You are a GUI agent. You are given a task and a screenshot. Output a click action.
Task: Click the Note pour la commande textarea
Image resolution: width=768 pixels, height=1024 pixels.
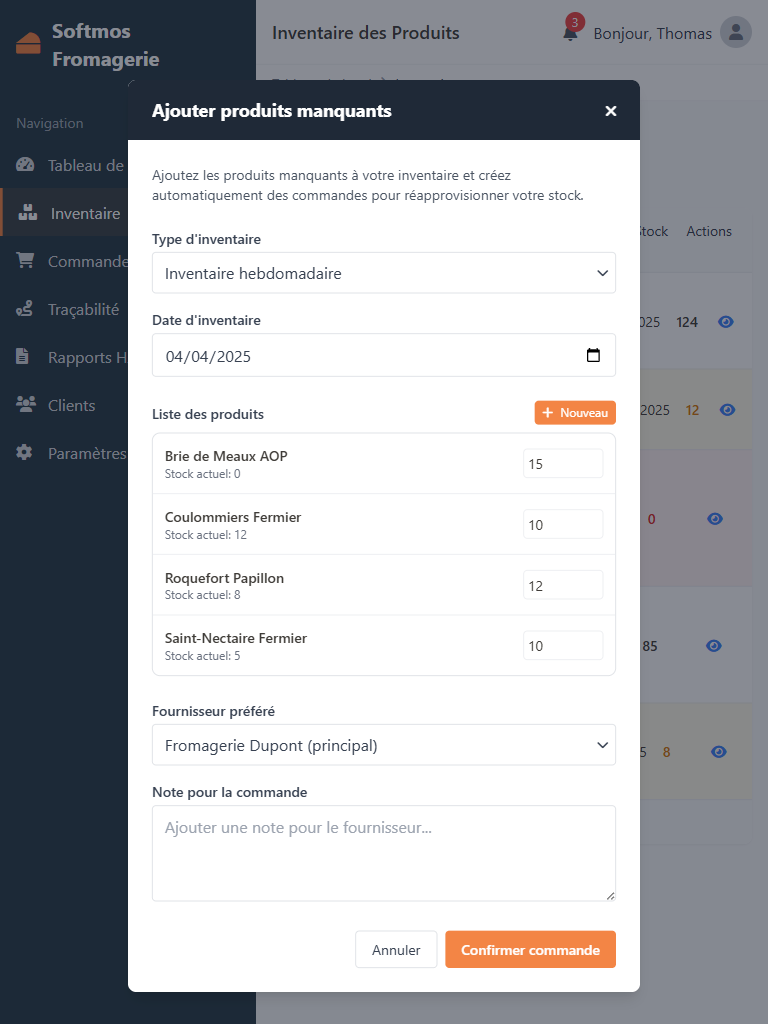384,854
